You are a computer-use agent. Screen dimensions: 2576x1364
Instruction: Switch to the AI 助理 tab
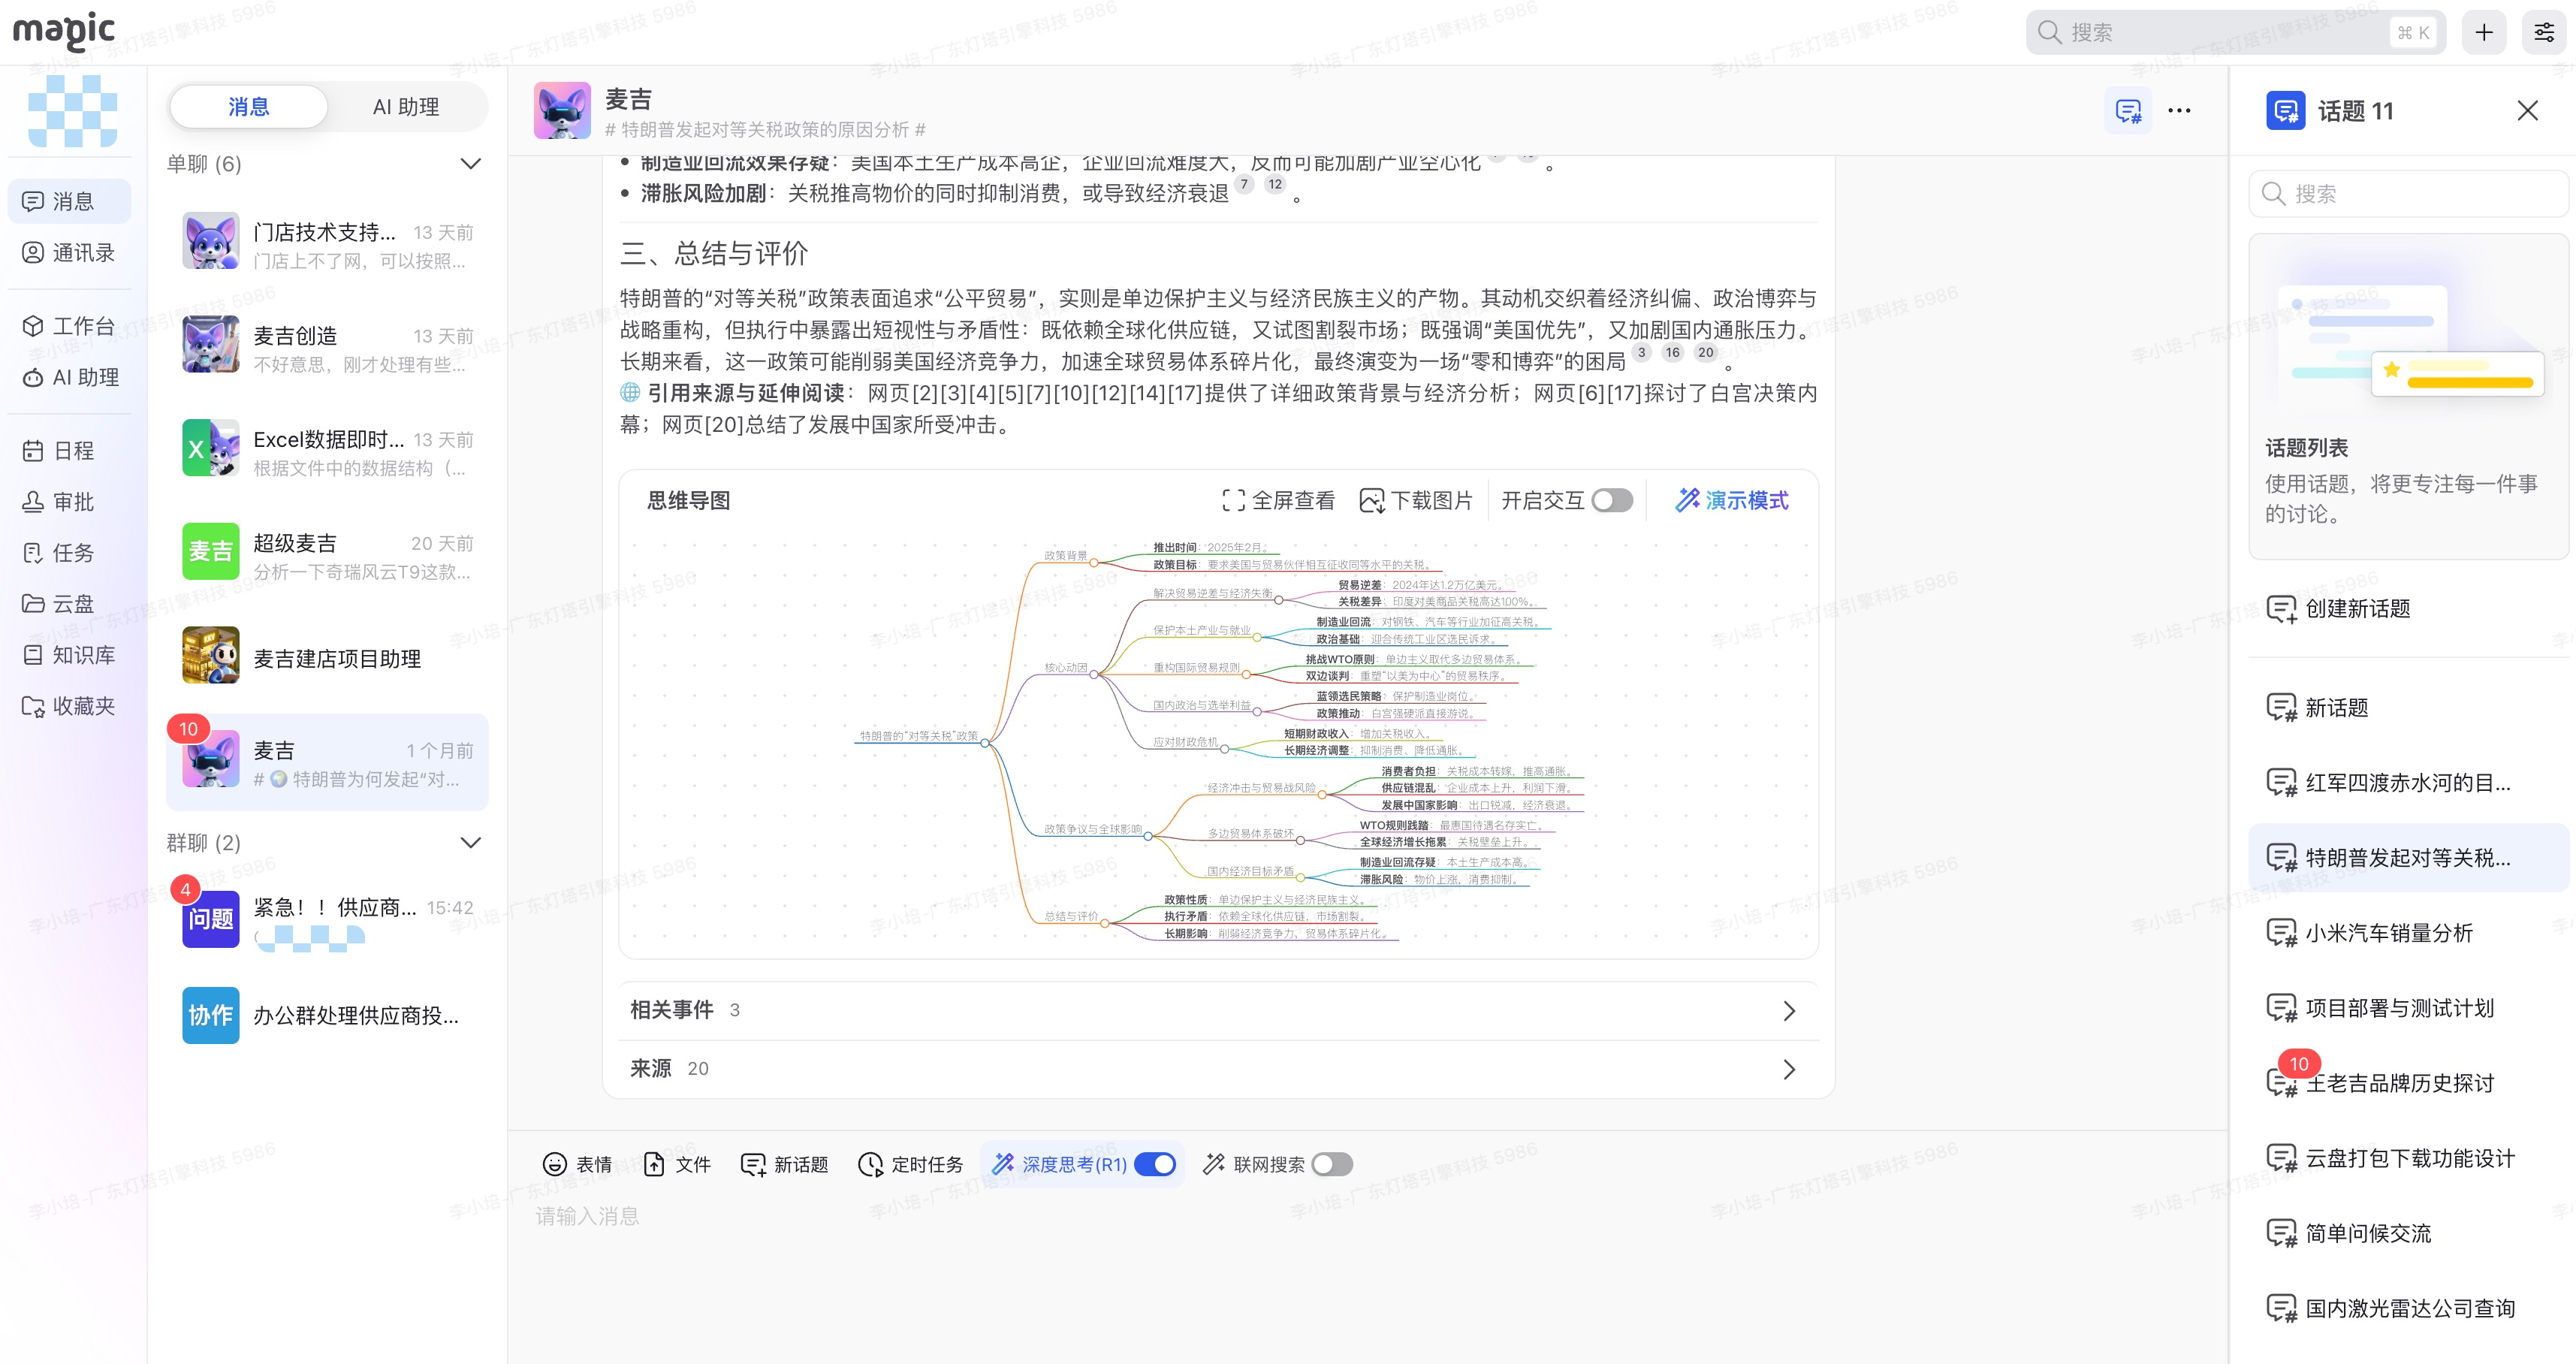[405, 107]
